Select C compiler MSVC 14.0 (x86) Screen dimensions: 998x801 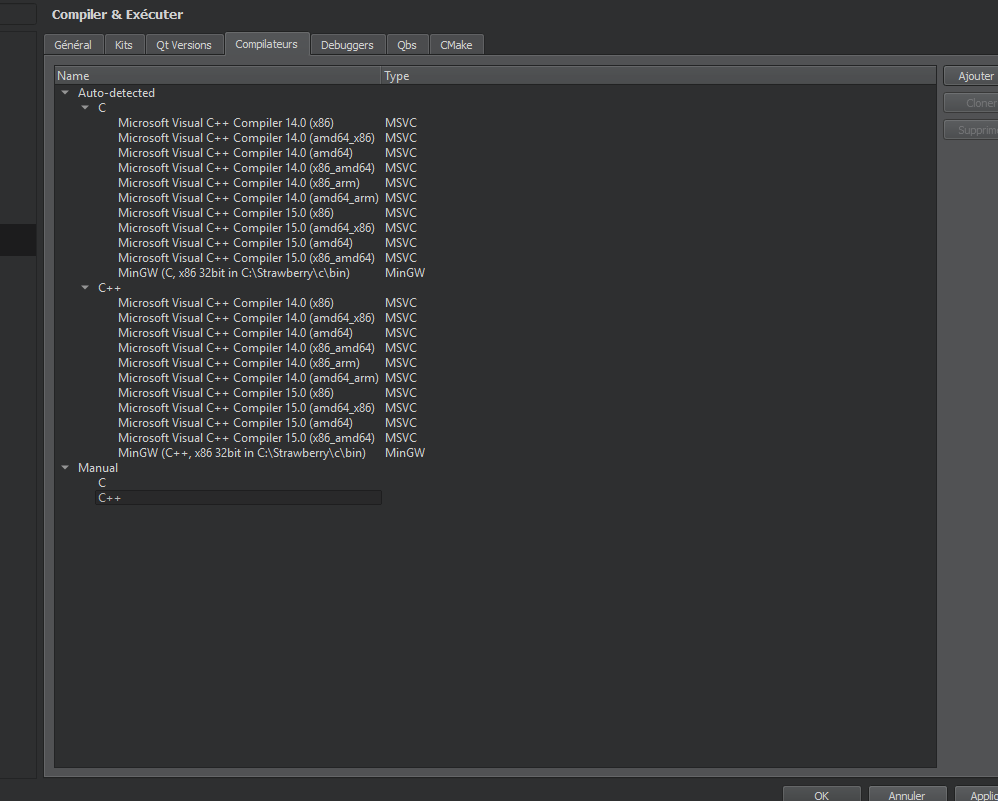(226, 123)
